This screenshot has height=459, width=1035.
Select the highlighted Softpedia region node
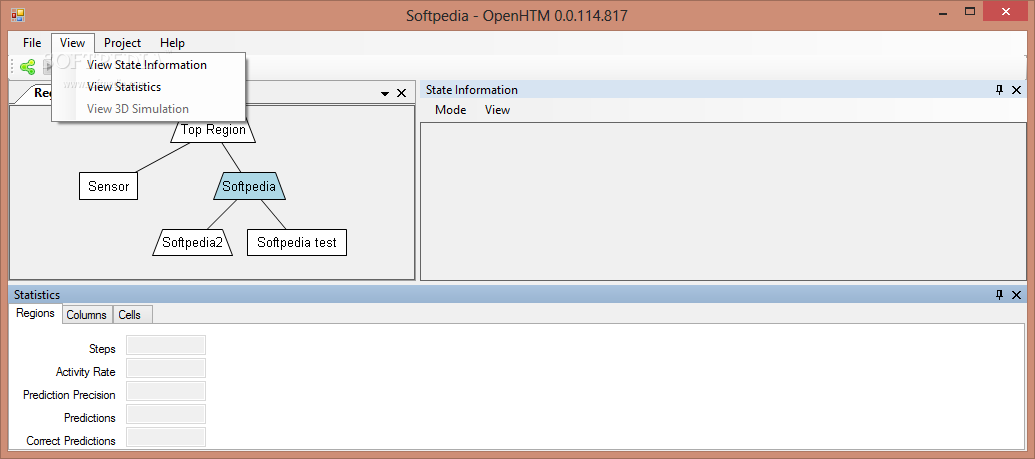click(250, 186)
